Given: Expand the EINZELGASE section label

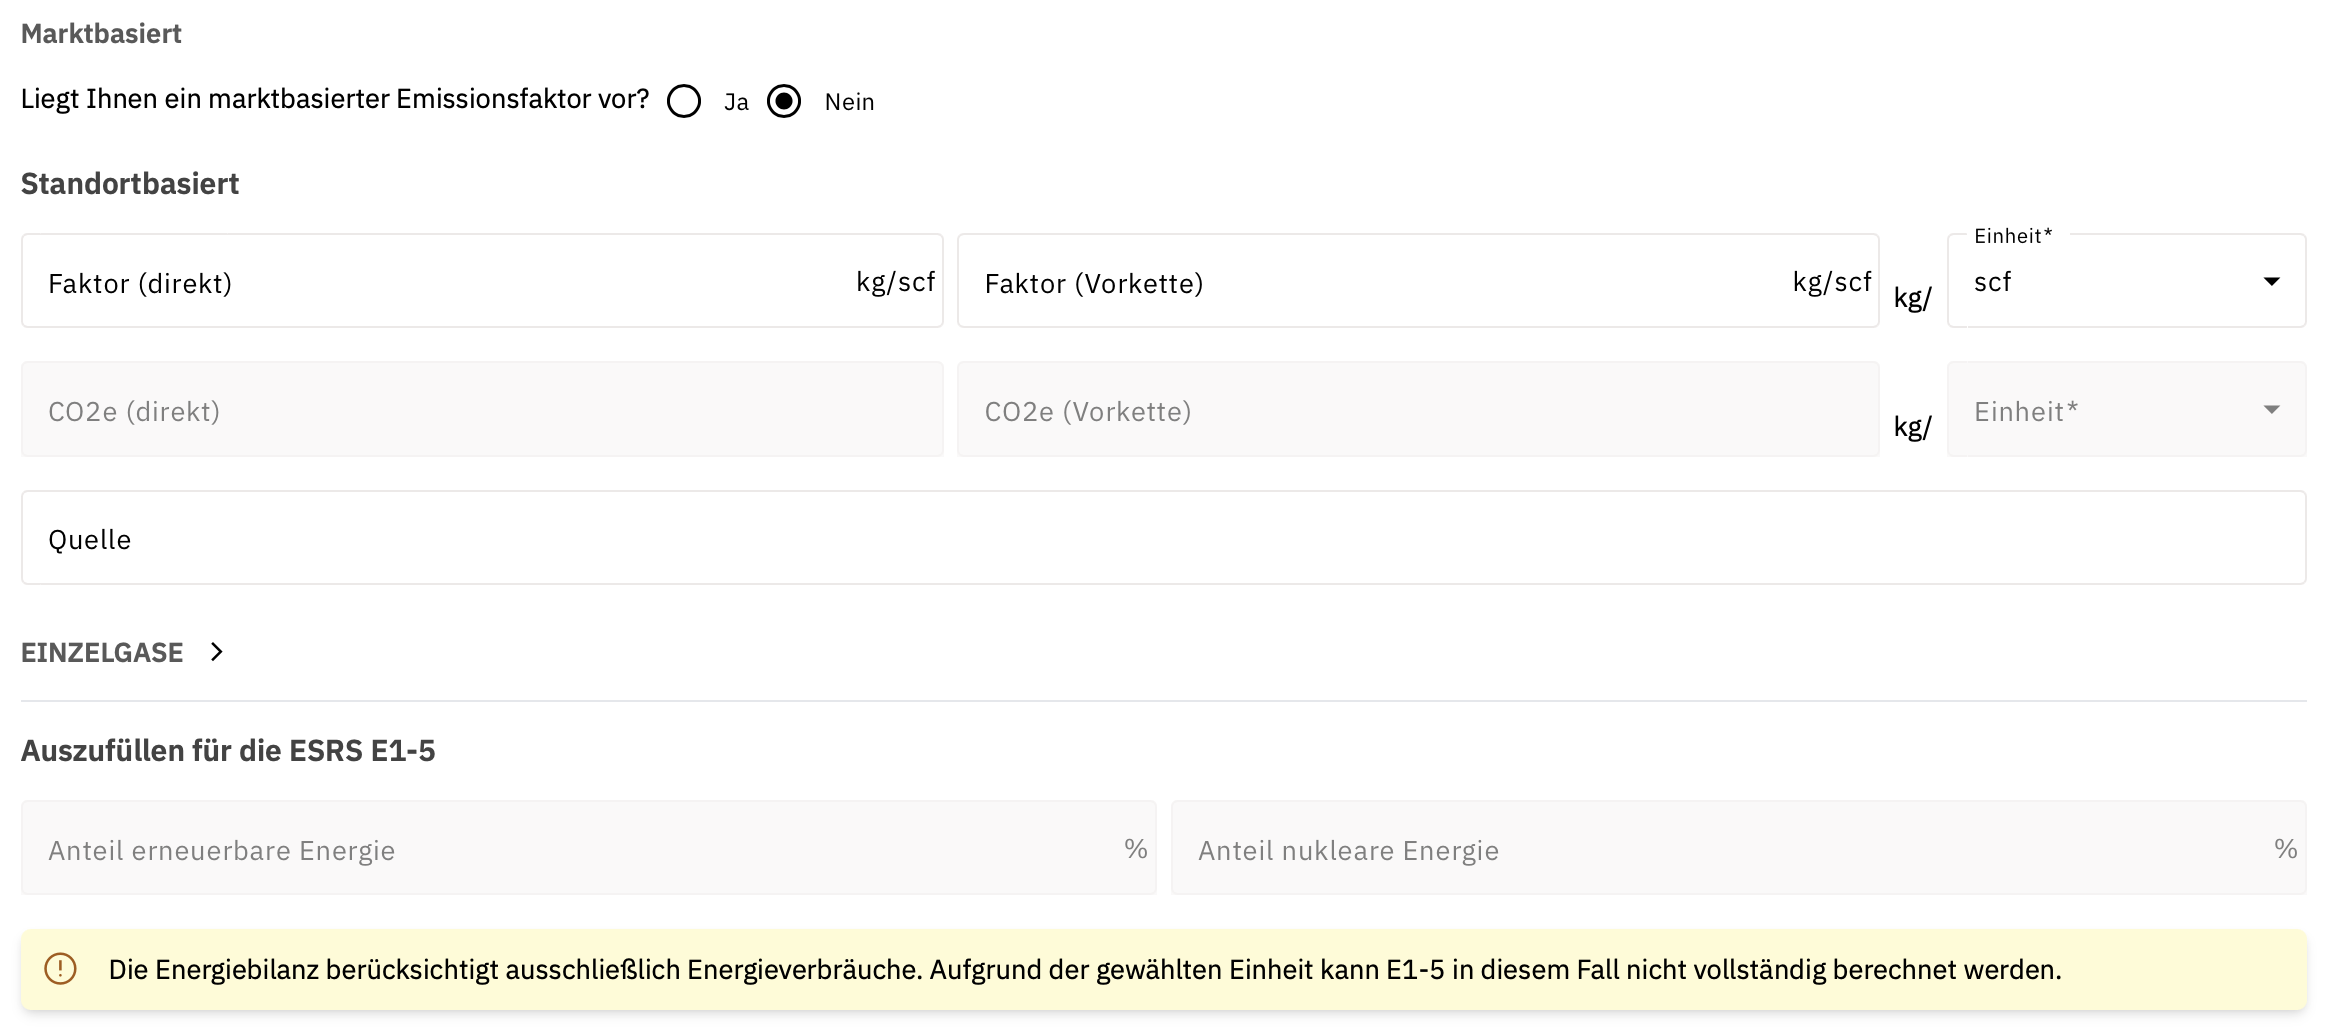Looking at the screenshot, I should pyautogui.click(x=102, y=653).
